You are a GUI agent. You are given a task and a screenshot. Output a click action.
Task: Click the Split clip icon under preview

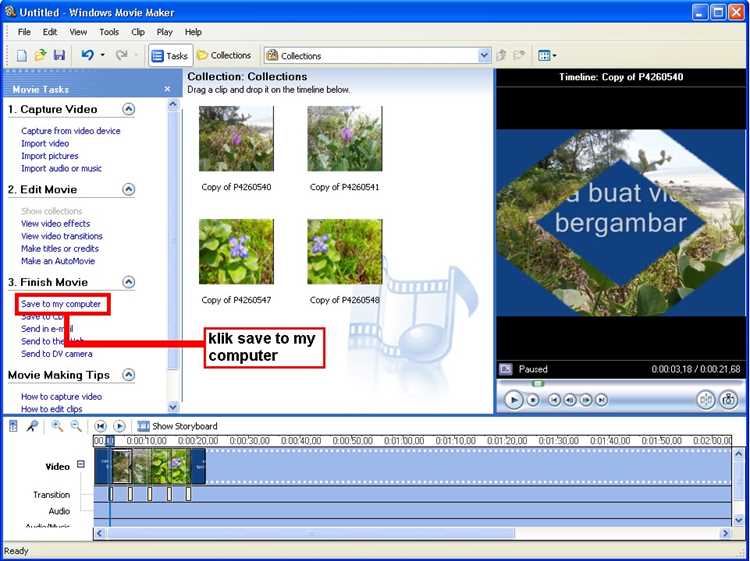[x=706, y=399]
